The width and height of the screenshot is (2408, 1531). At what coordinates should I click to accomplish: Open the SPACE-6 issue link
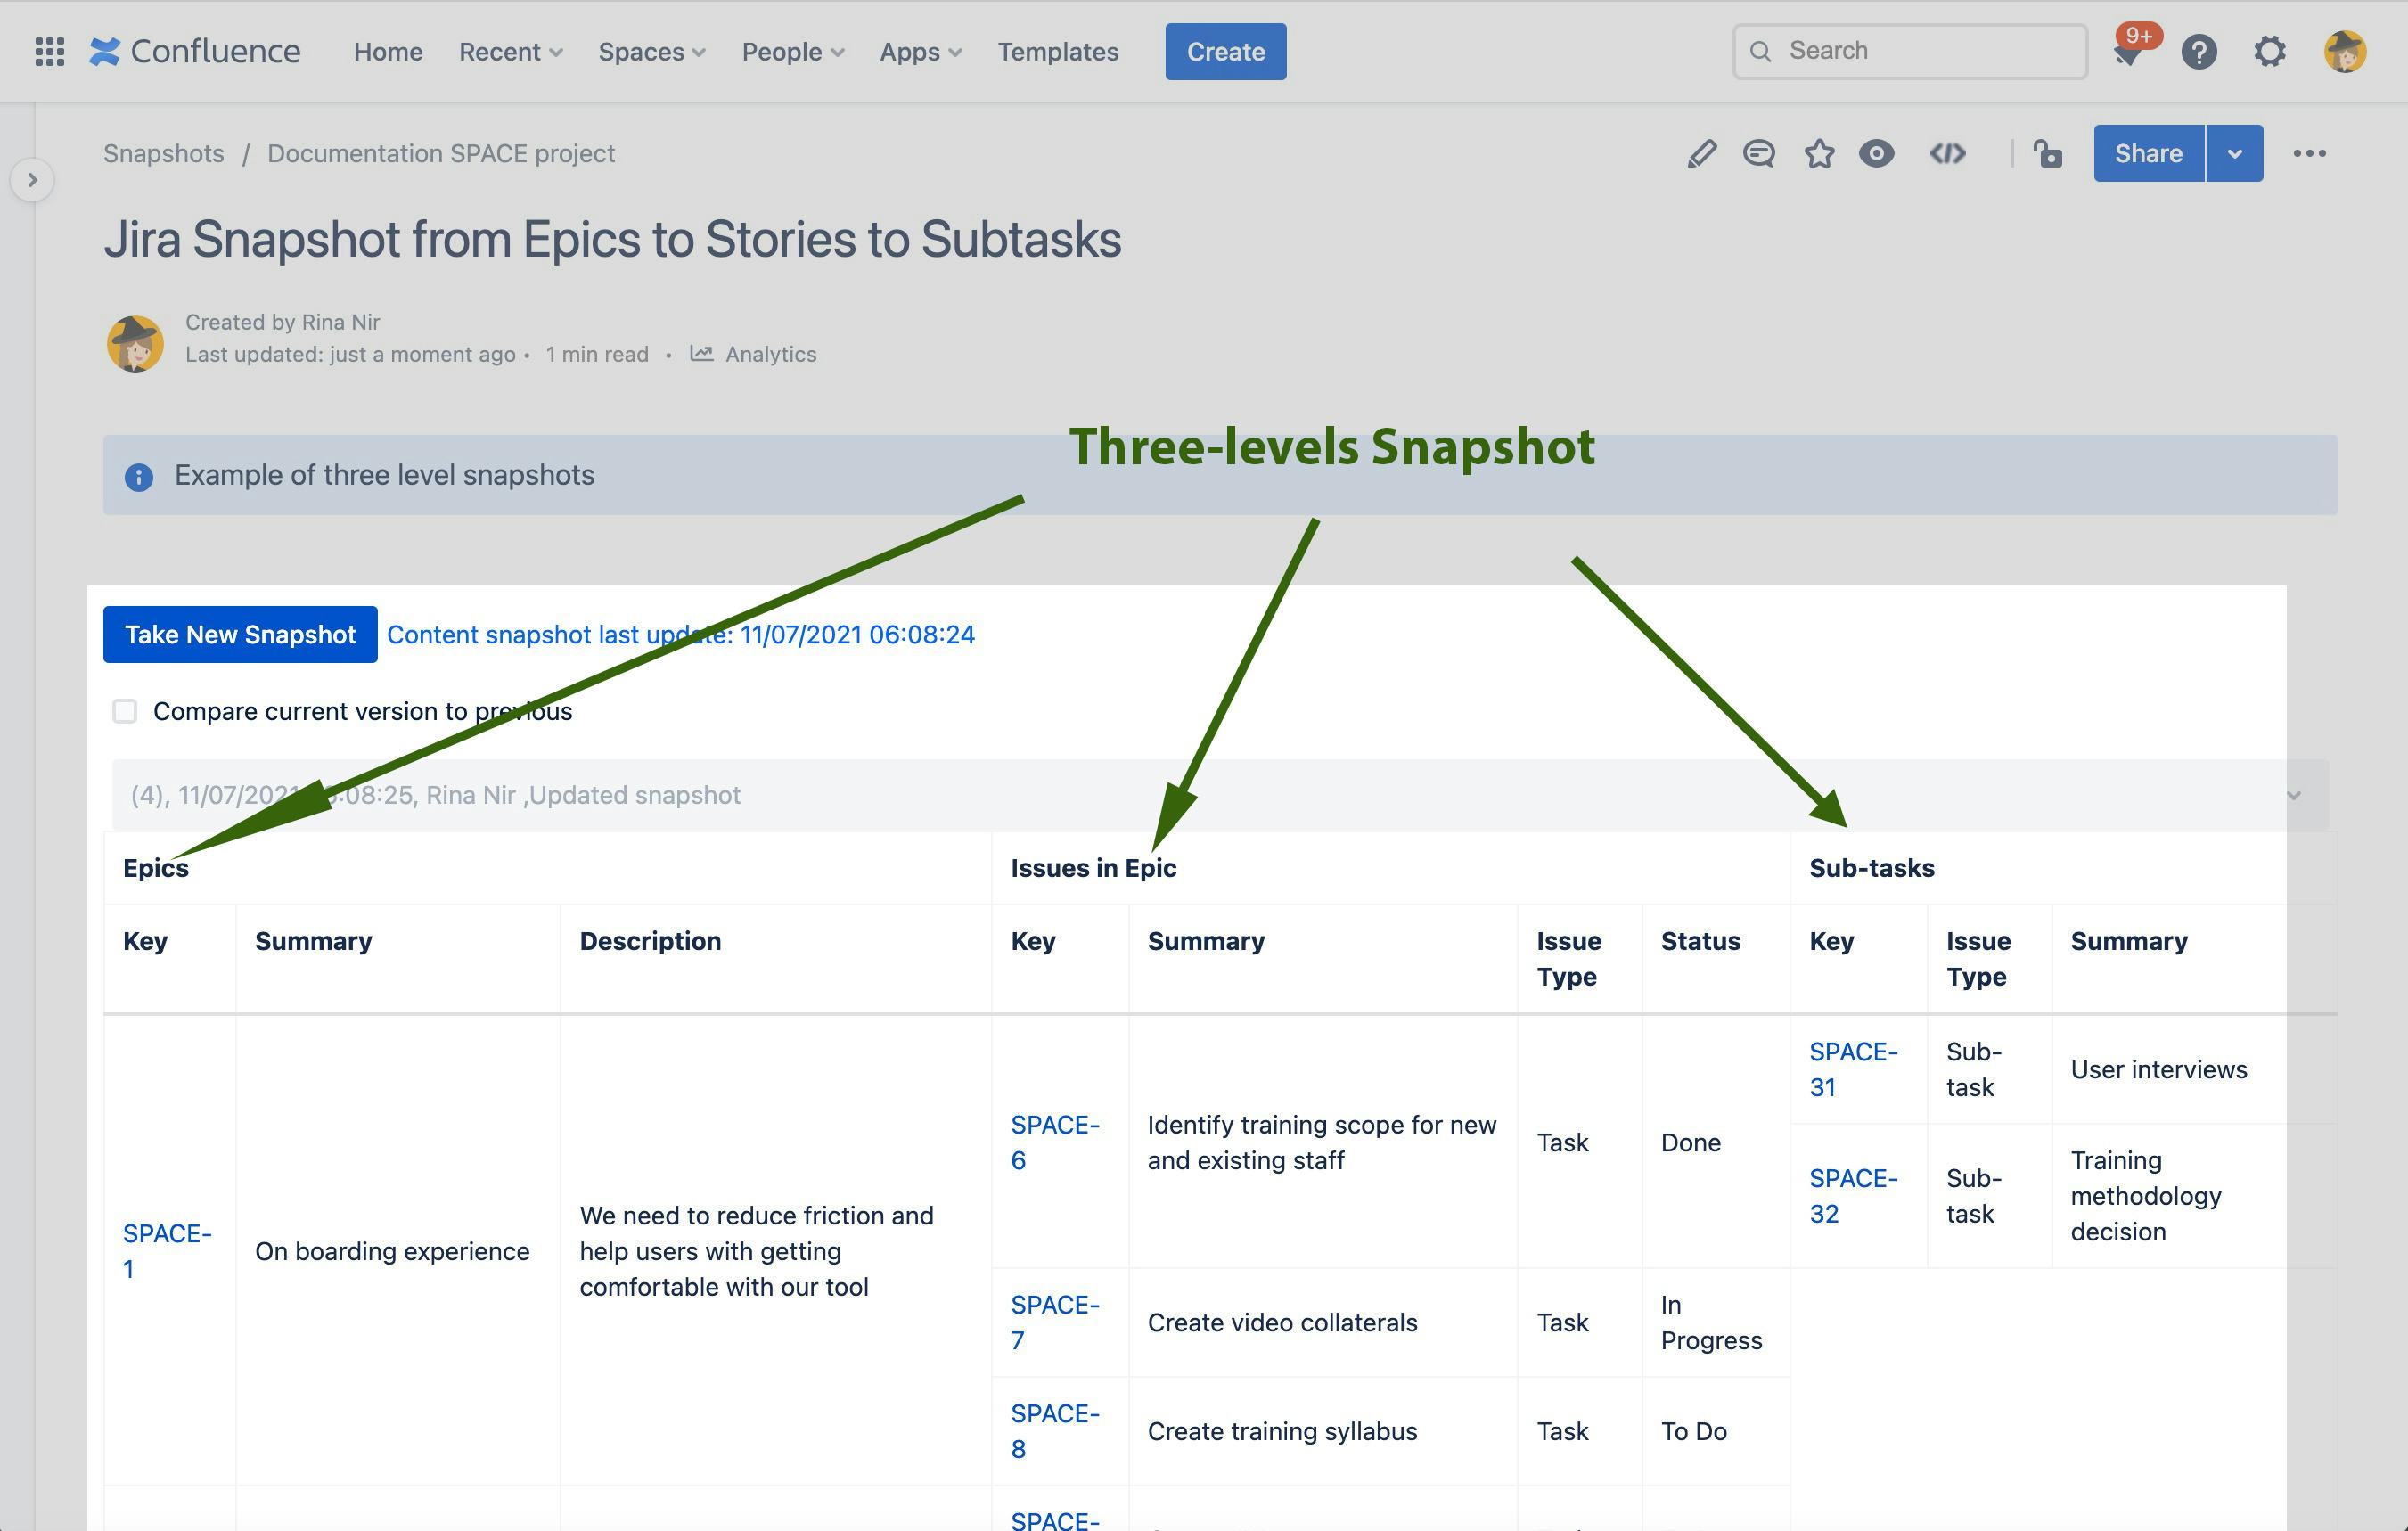tap(1055, 1142)
